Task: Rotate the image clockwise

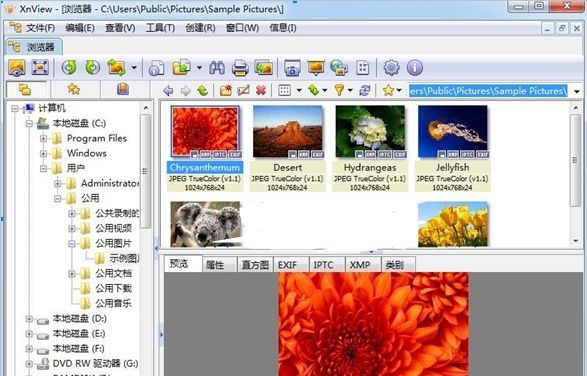Action: pyautogui.click(x=92, y=68)
